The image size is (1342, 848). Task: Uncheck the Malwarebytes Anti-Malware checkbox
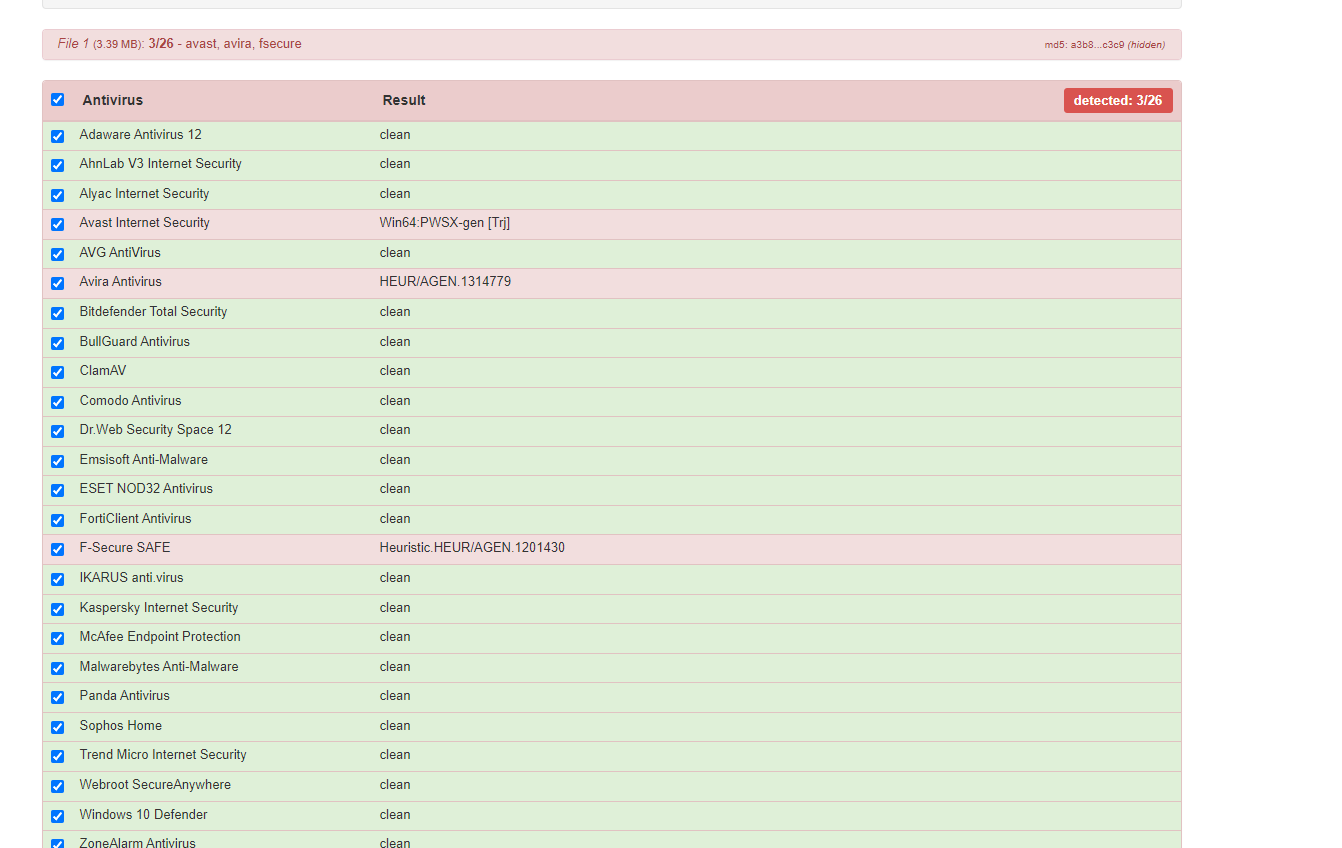pyautogui.click(x=57, y=668)
